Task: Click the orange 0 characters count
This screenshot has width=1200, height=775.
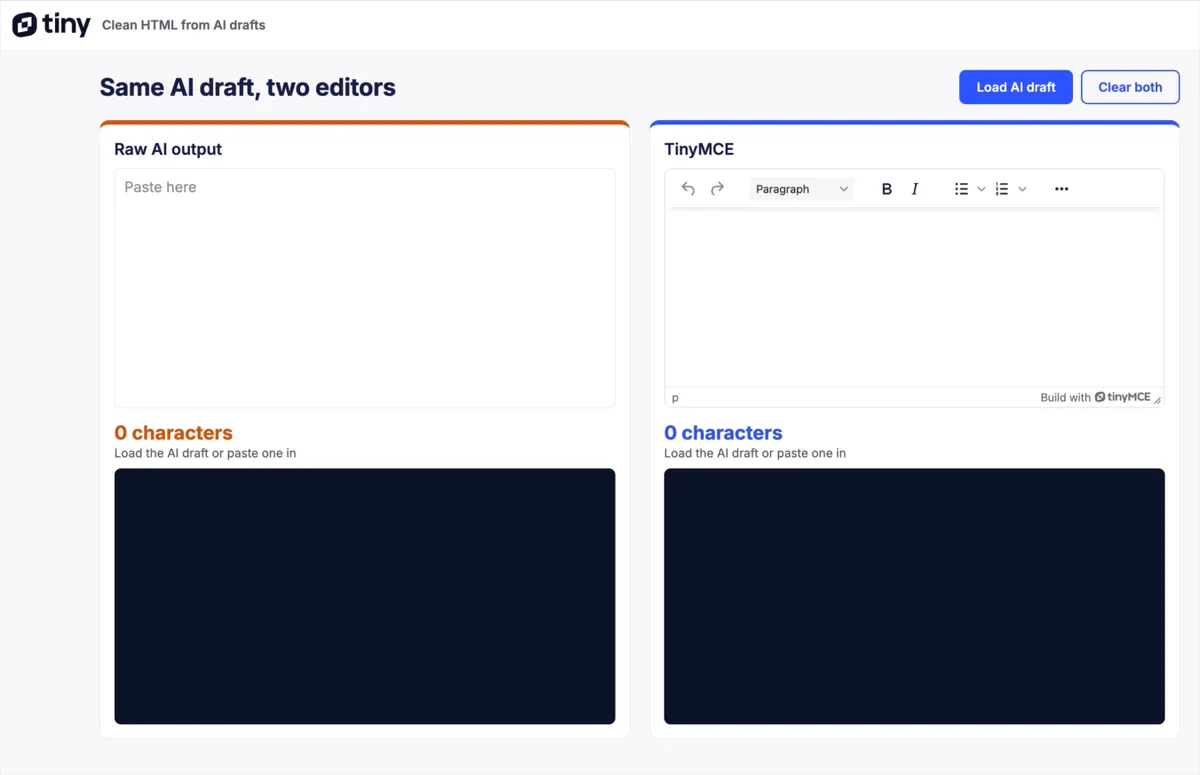Action: [x=173, y=433]
